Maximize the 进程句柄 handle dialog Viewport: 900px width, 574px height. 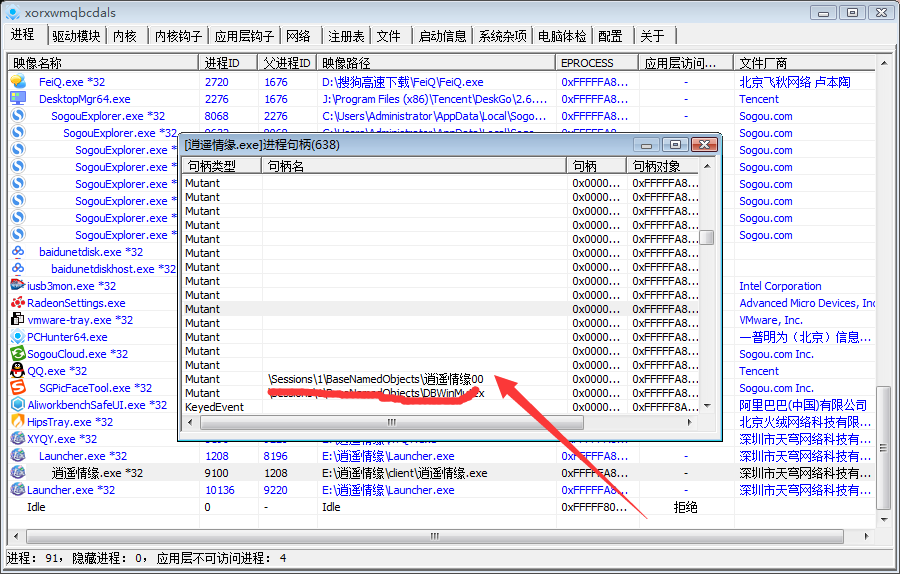(x=676, y=145)
